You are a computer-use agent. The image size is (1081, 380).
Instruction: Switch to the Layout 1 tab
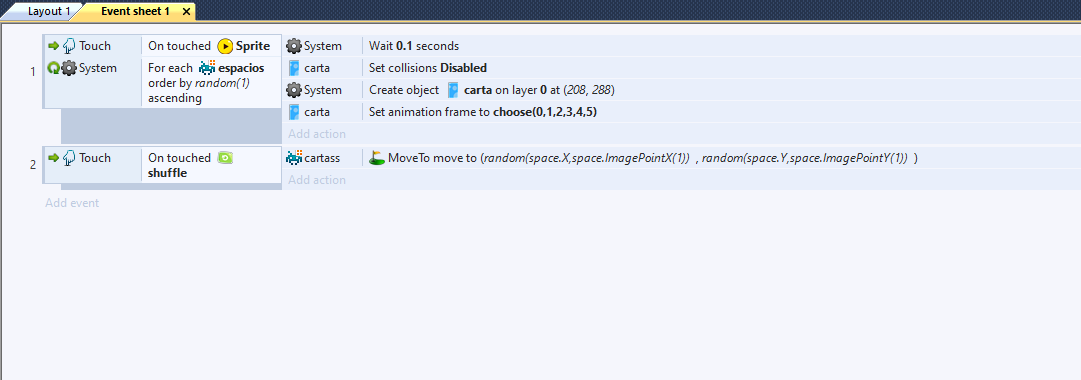49,11
